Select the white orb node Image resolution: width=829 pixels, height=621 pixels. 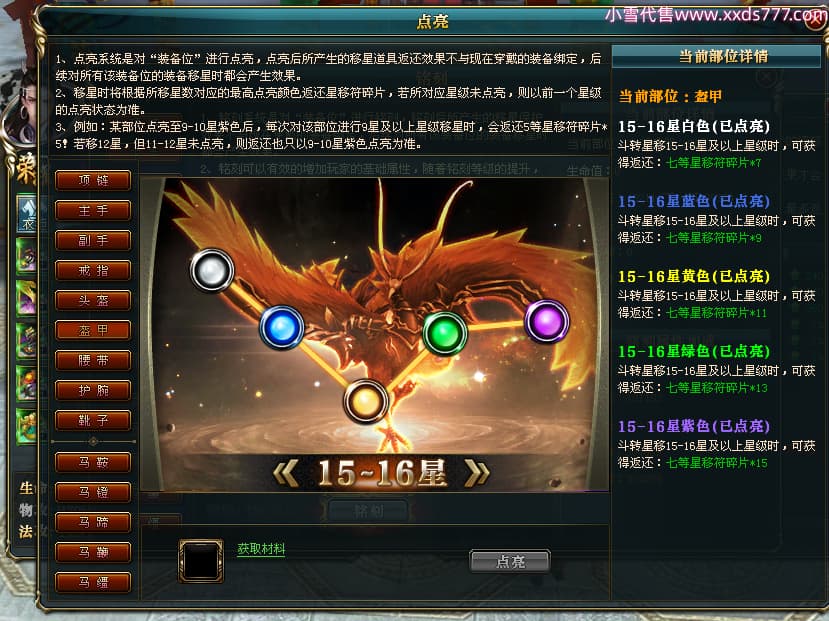click(x=212, y=271)
